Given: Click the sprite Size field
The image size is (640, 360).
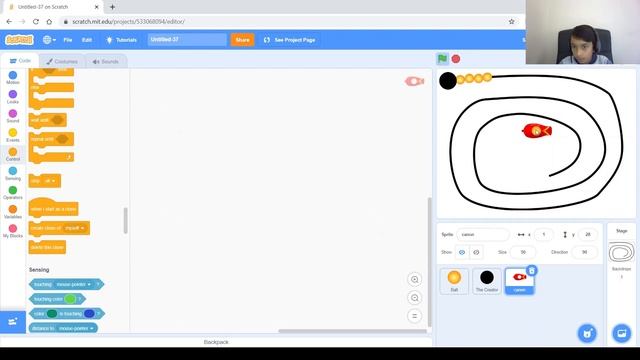Looking at the screenshot, I should click(x=523, y=252).
